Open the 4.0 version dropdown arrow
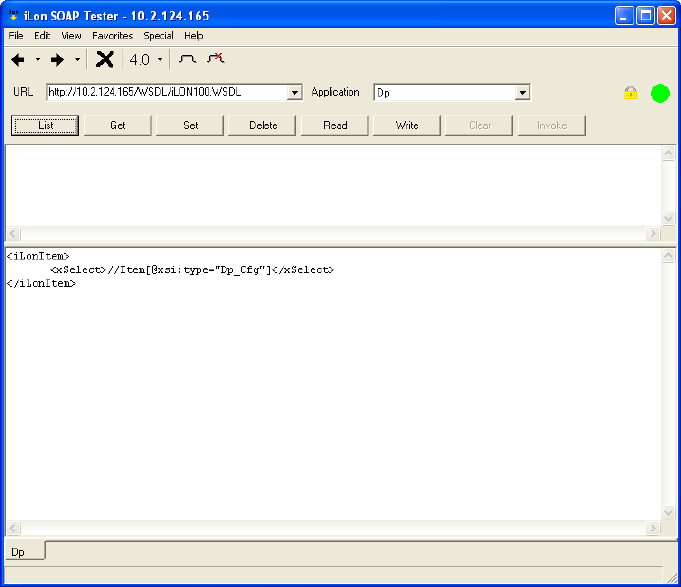 [x=160, y=59]
